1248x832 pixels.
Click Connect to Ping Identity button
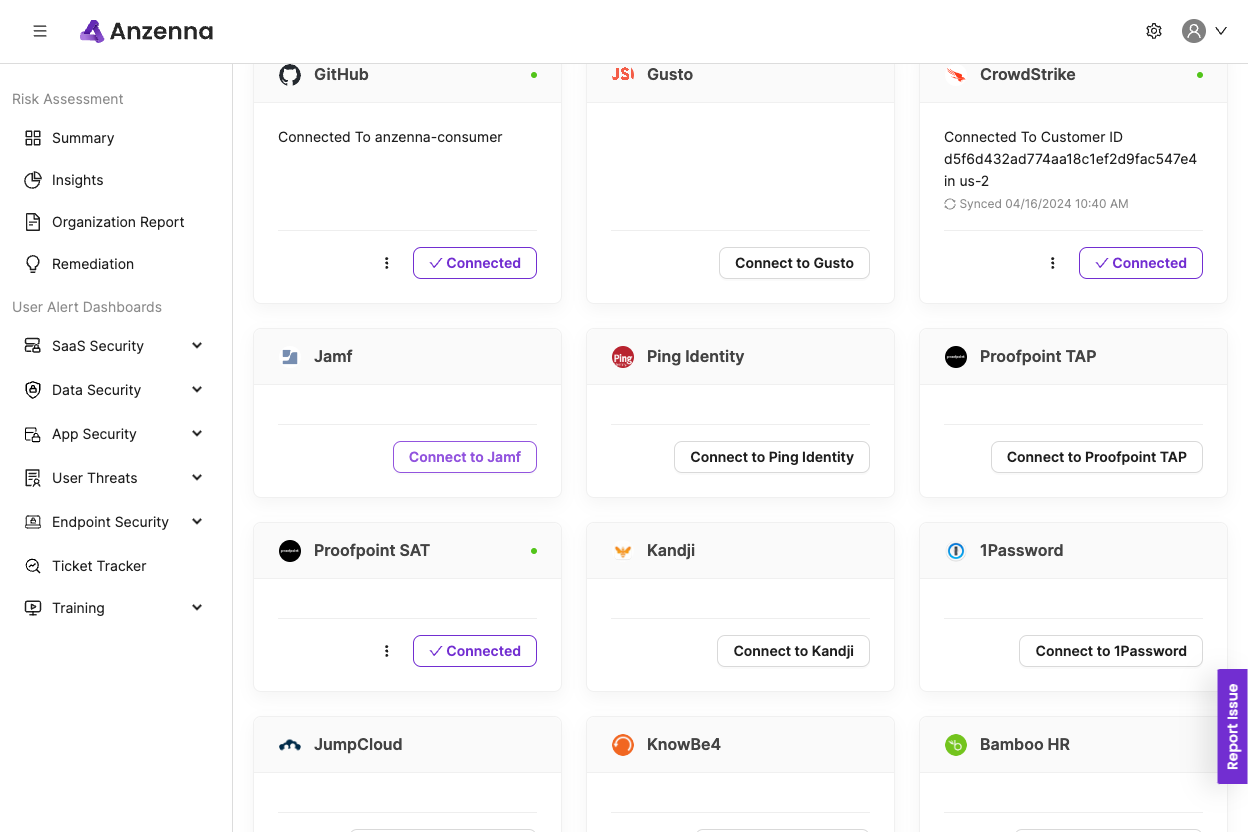click(x=772, y=457)
